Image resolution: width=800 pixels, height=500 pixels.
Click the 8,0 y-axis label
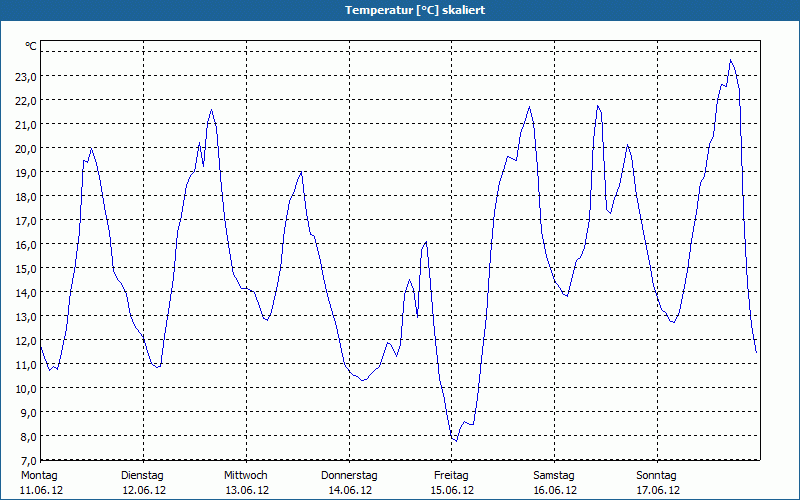[x=28, y=436]
